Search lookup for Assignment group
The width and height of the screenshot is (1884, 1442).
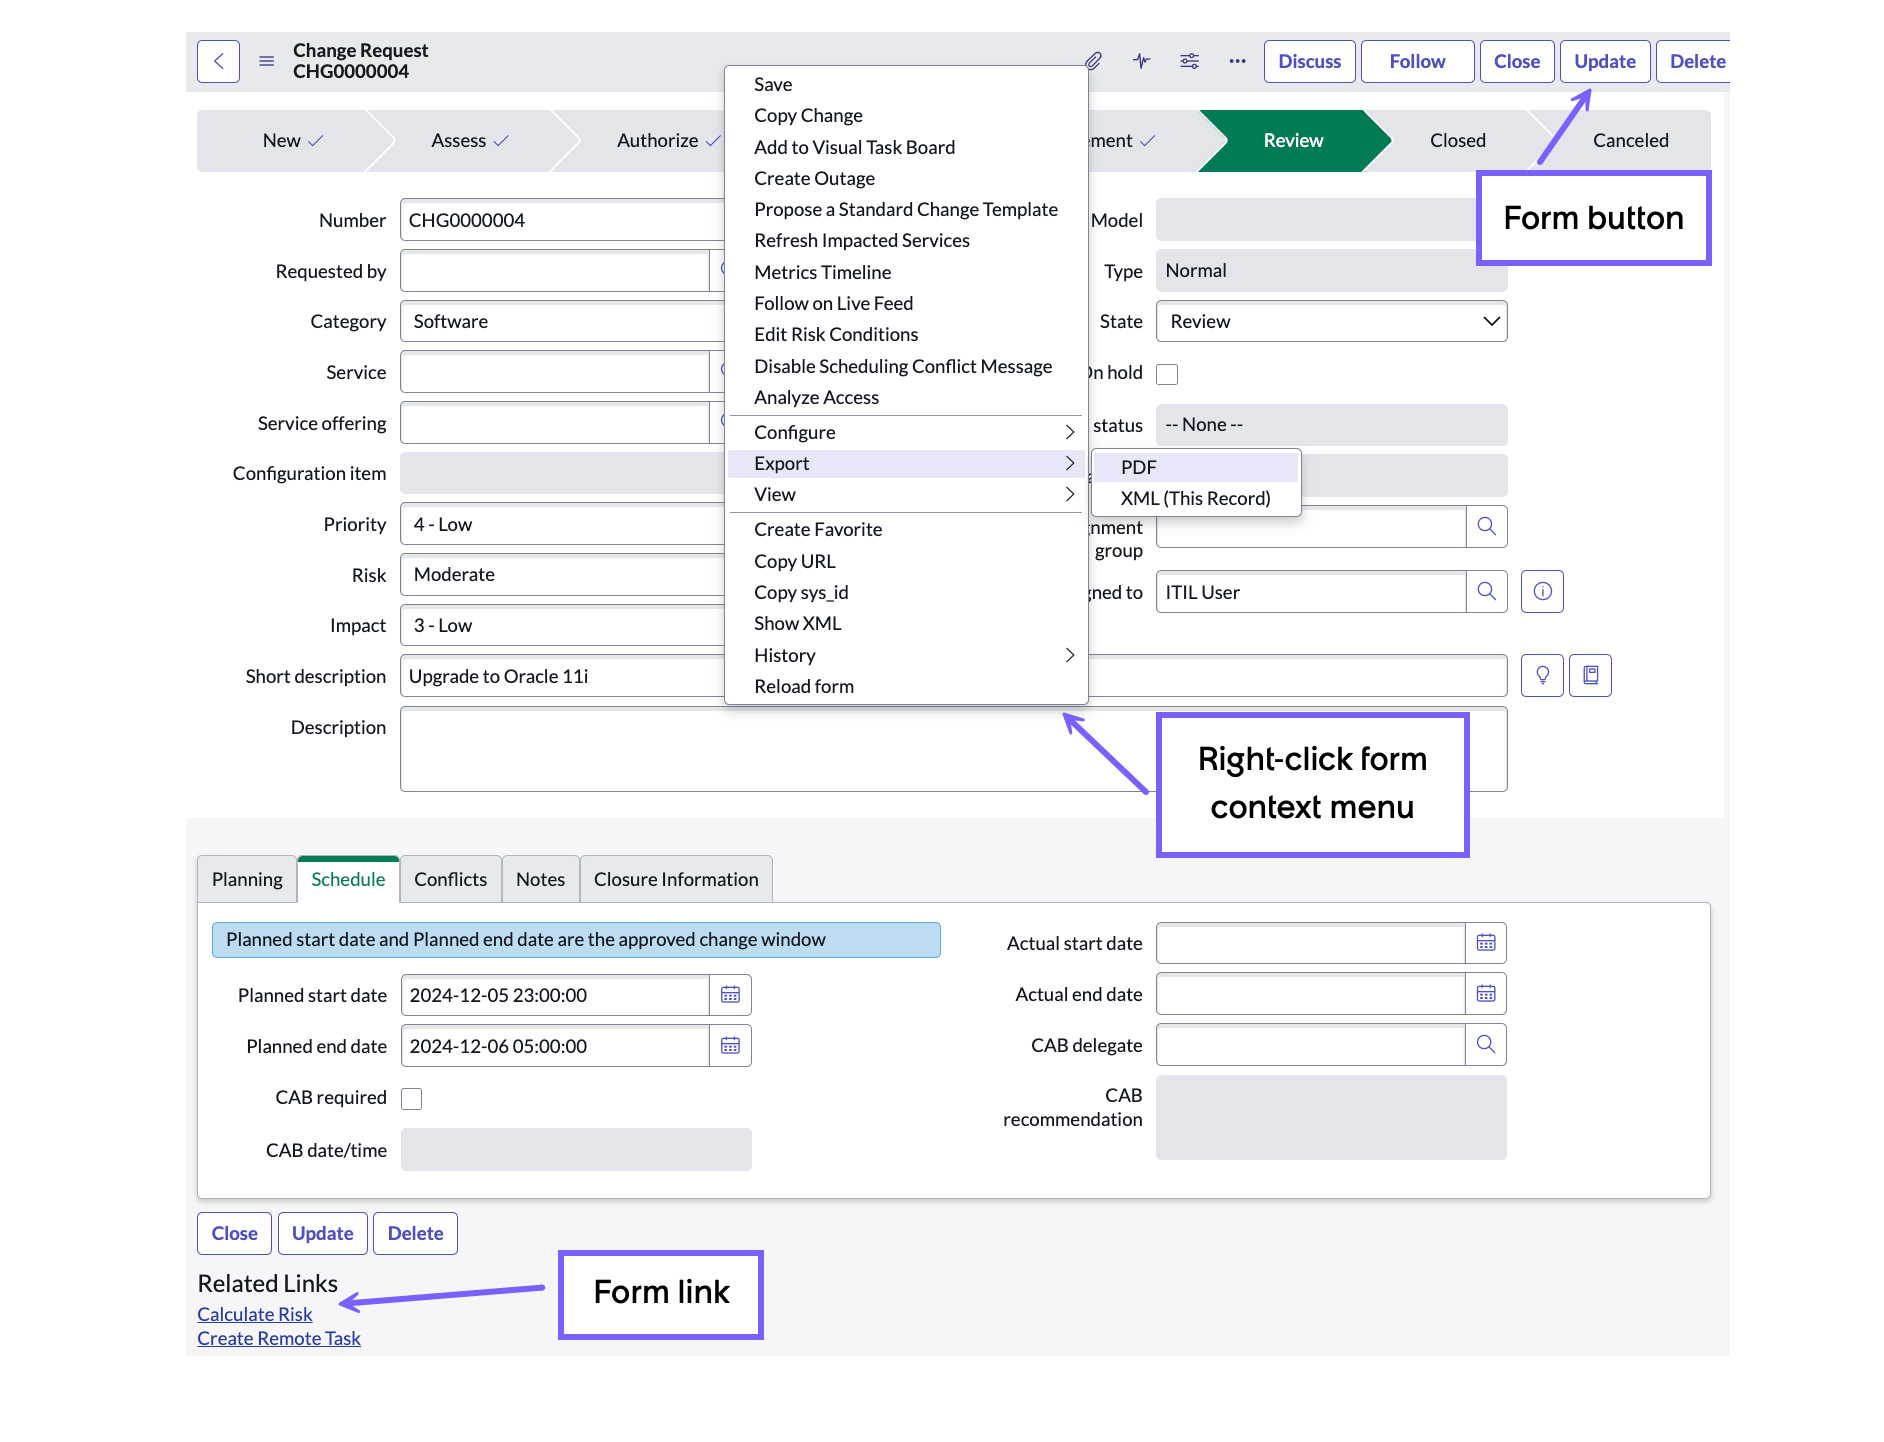[1487, 526]
